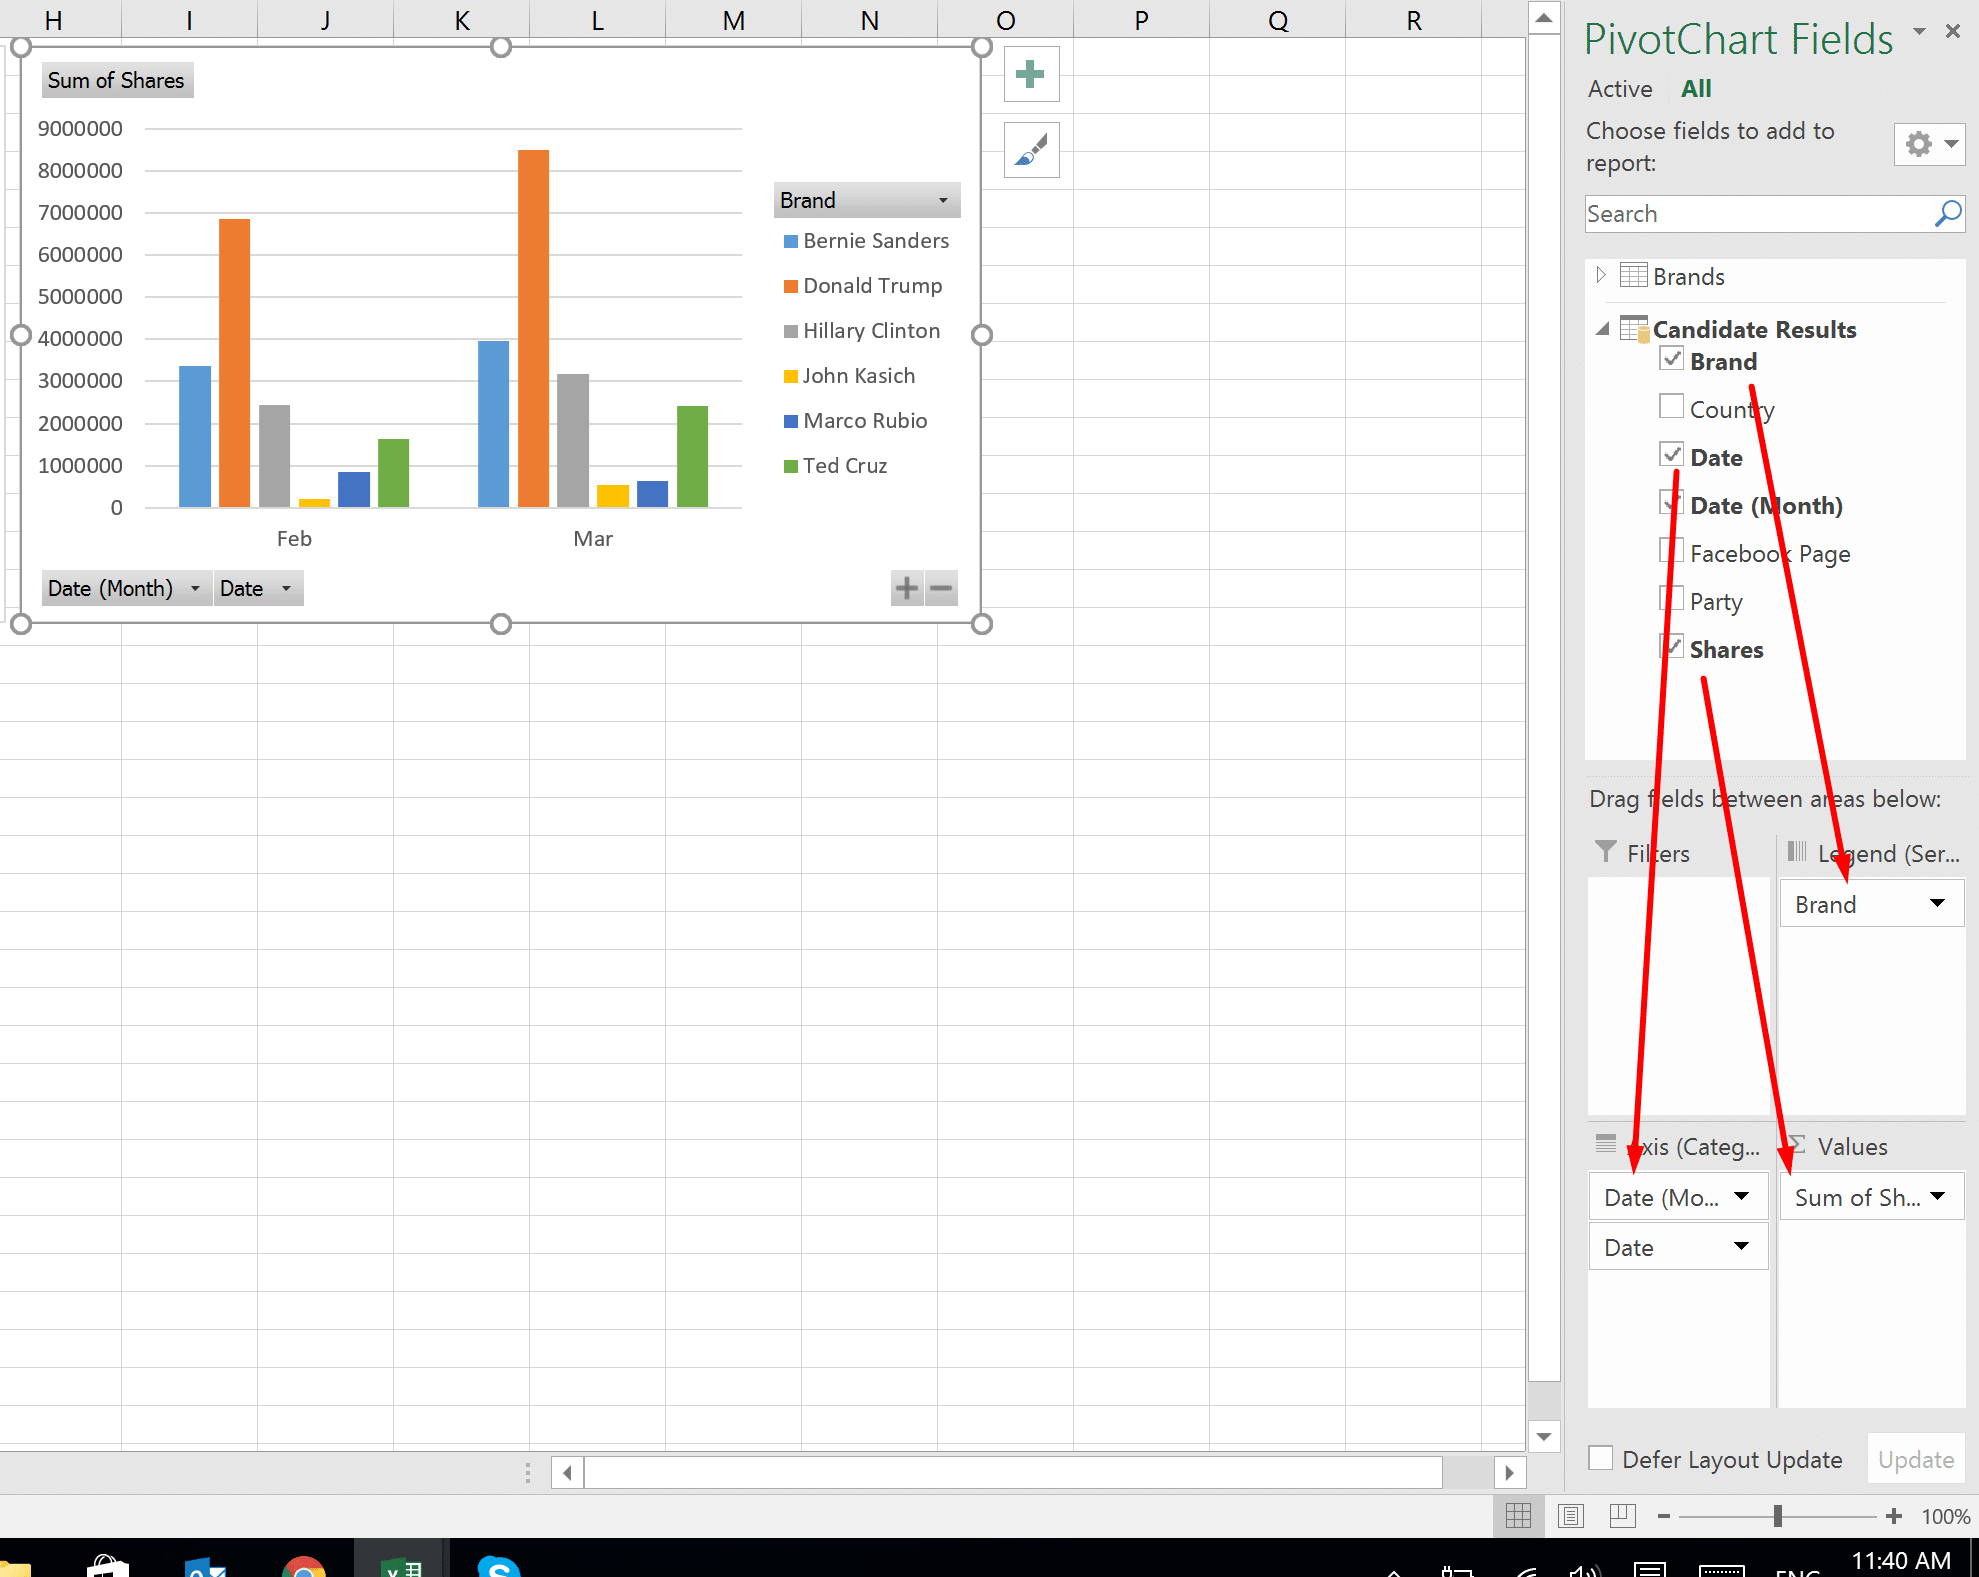
Task: Check the Country field checkbox
Action: pyautogui.click(x=1671, y=406)
